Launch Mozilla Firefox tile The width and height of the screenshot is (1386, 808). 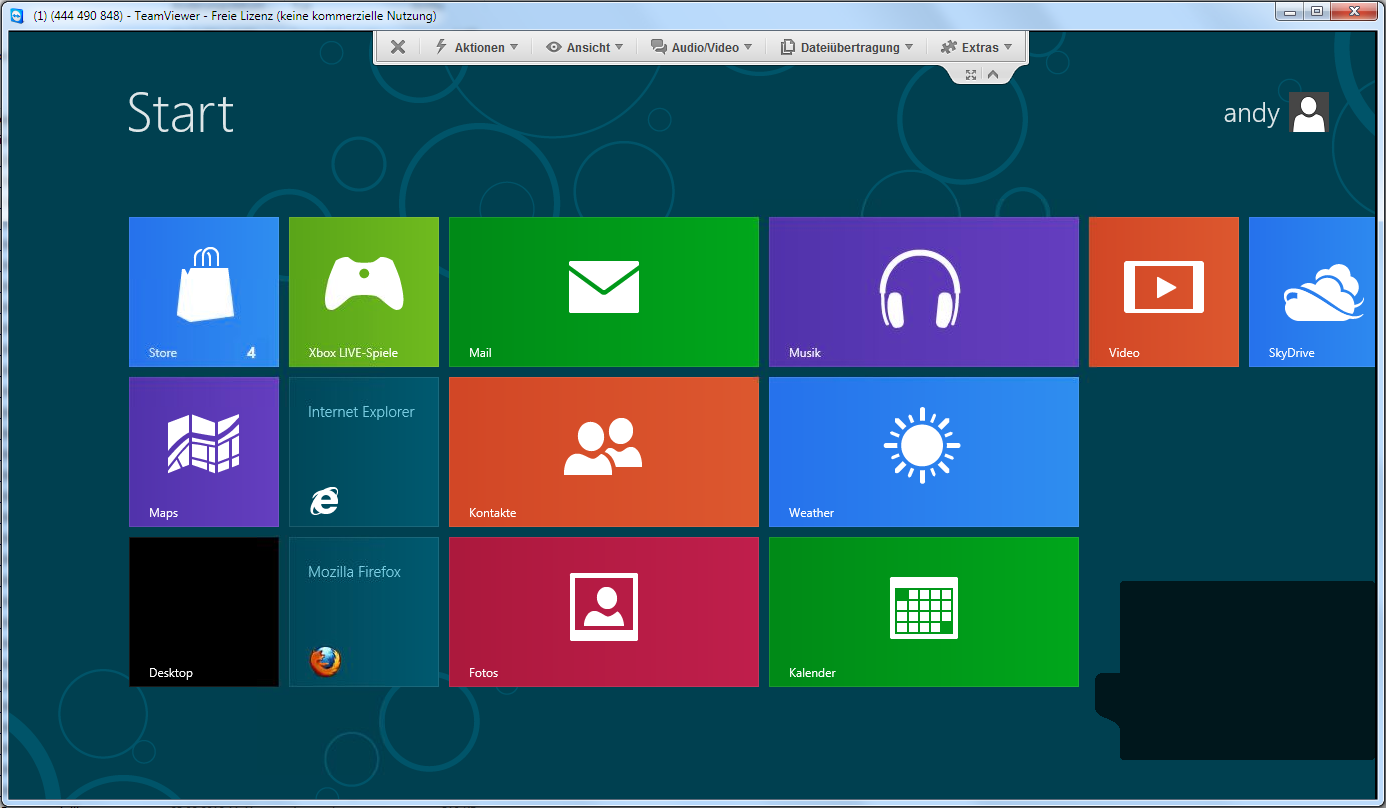coord(364,612)
